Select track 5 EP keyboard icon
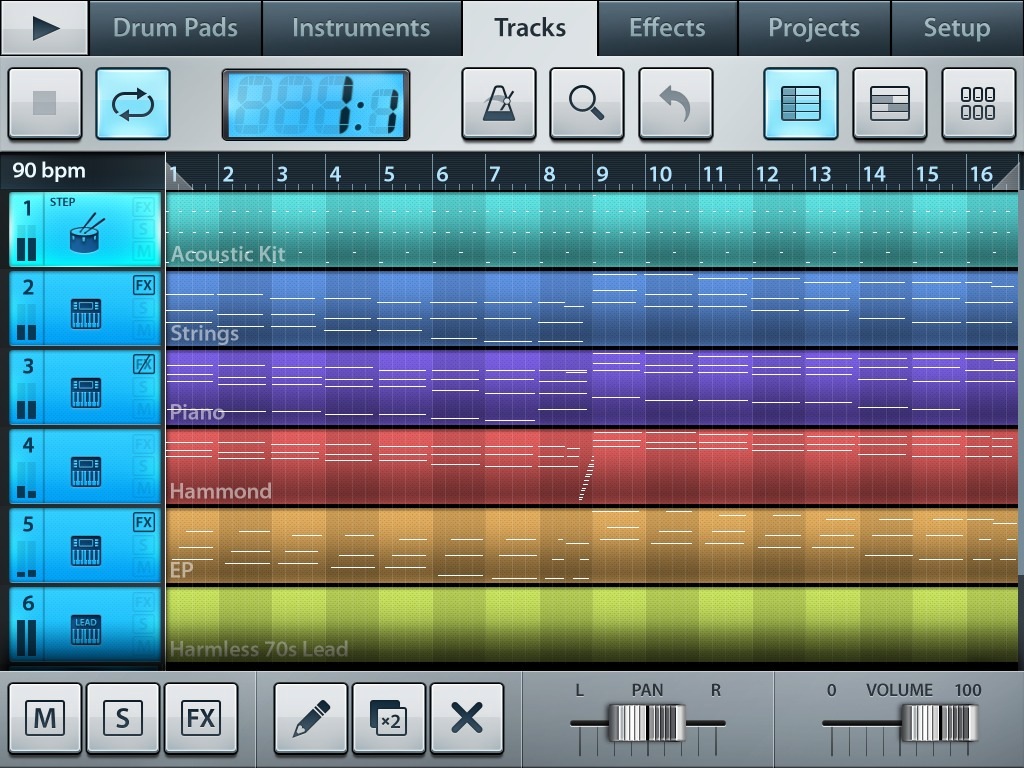Viewport: 1024px width, 768px height. click(86, 551)
